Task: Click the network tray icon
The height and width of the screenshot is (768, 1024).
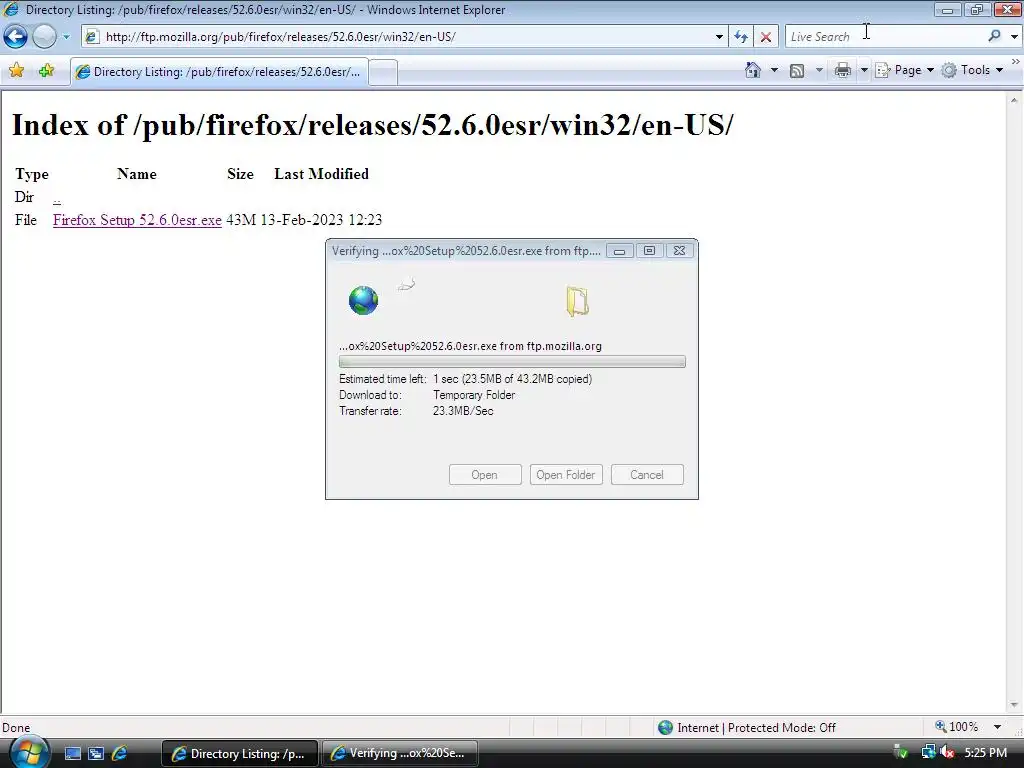Action: click(928, 753)
